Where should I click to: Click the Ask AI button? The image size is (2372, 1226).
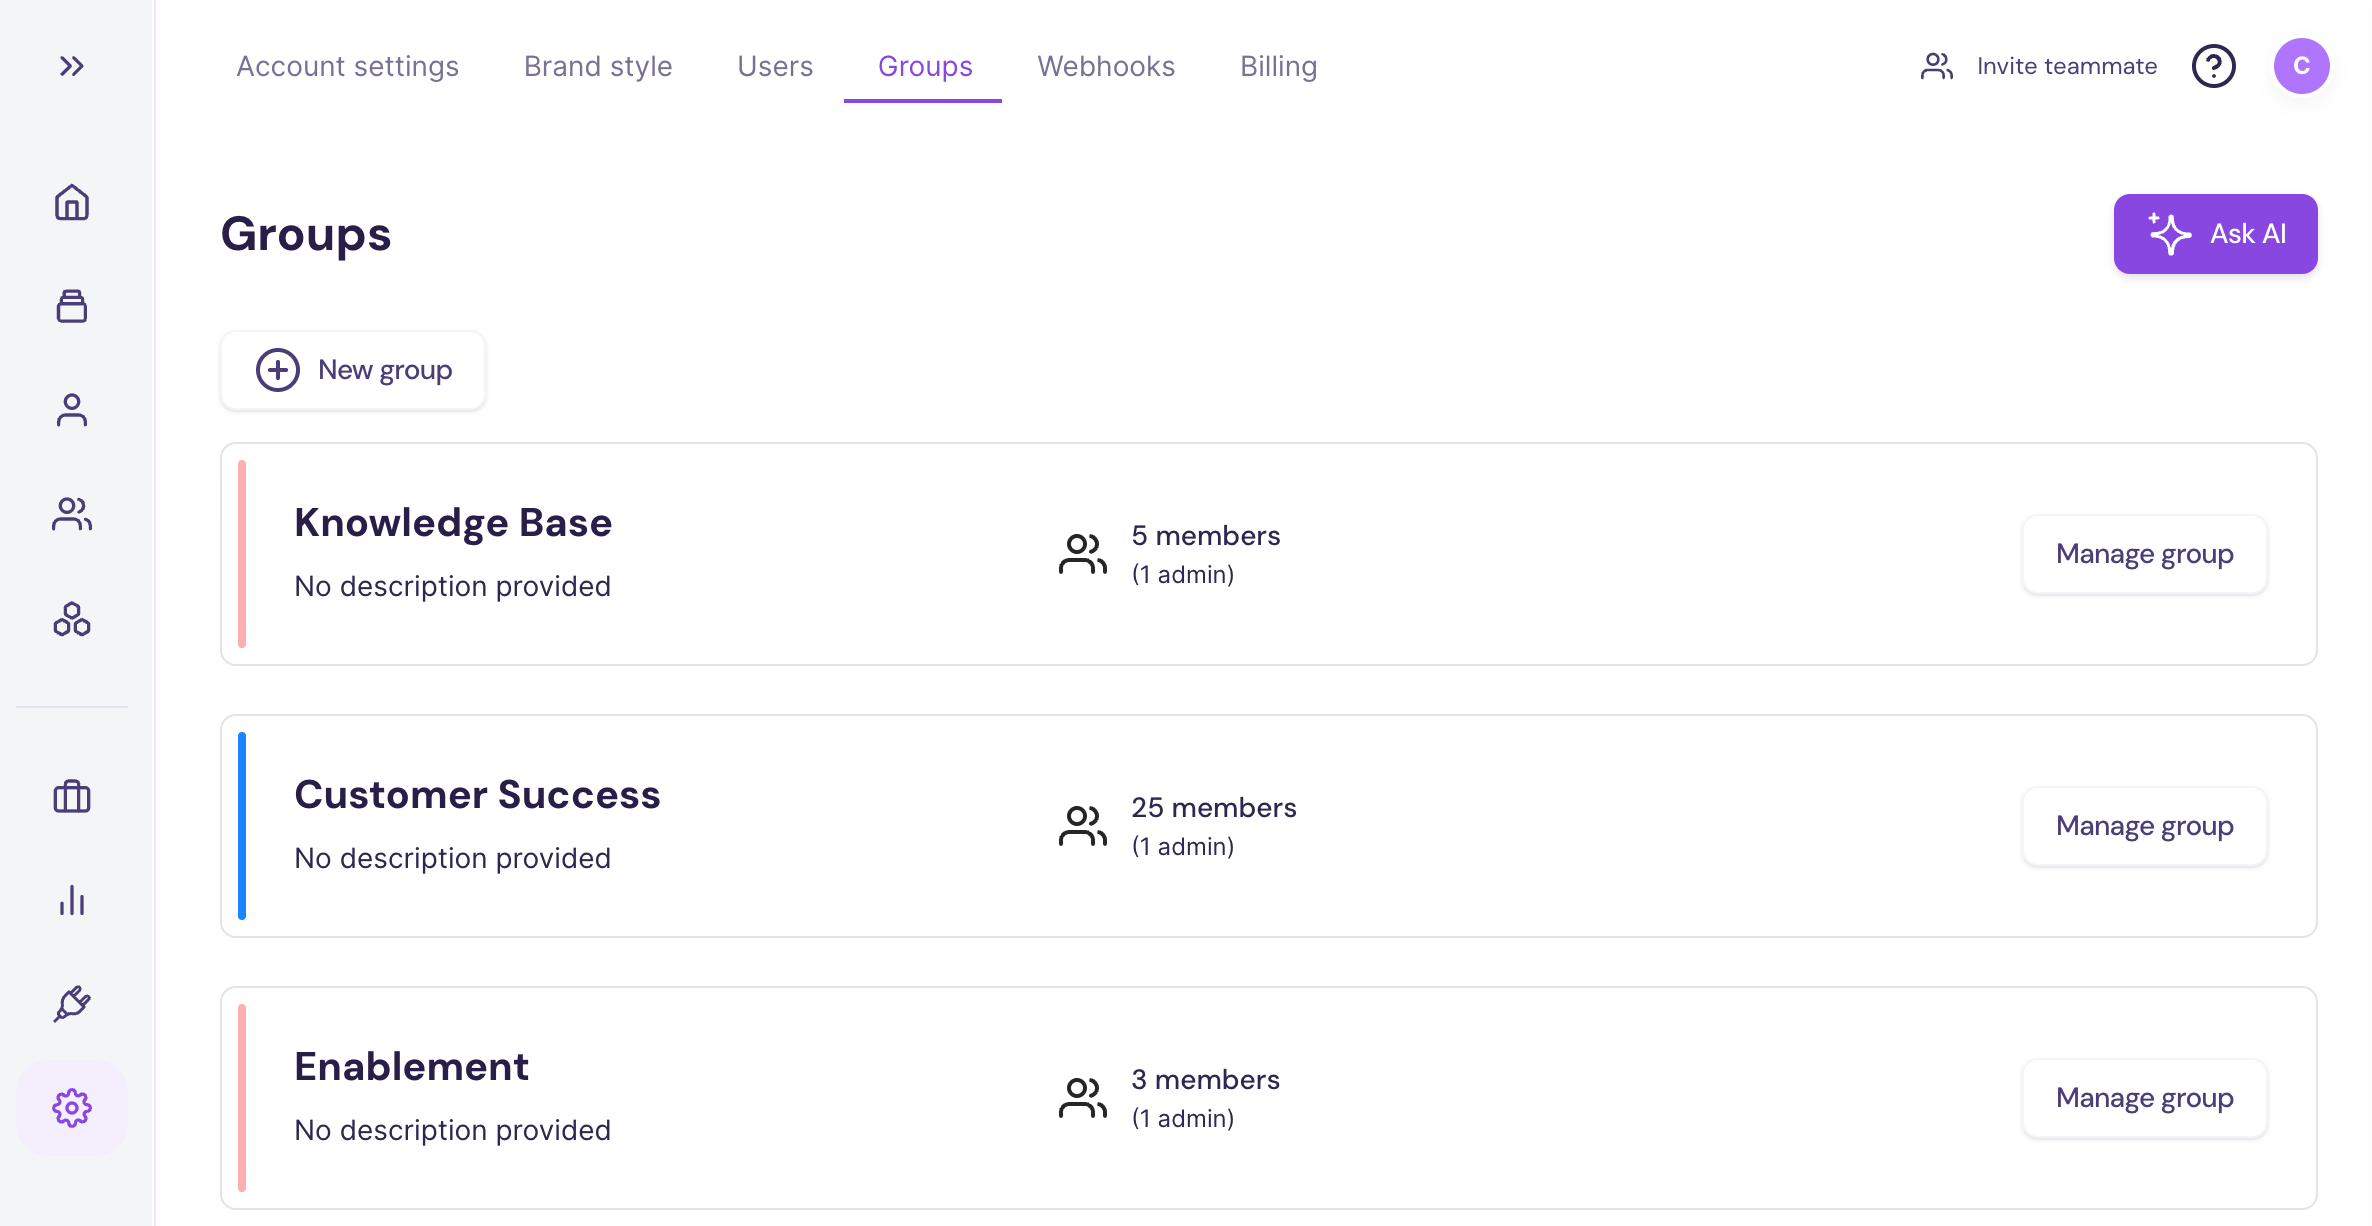pyautogui.click(x=2215, y=234)
